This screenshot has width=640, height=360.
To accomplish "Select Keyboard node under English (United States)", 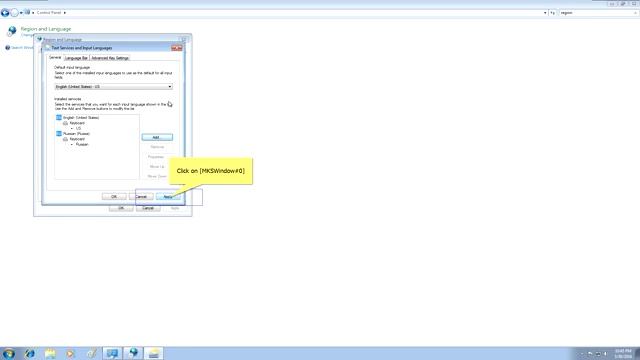I will tap(77, 123).
